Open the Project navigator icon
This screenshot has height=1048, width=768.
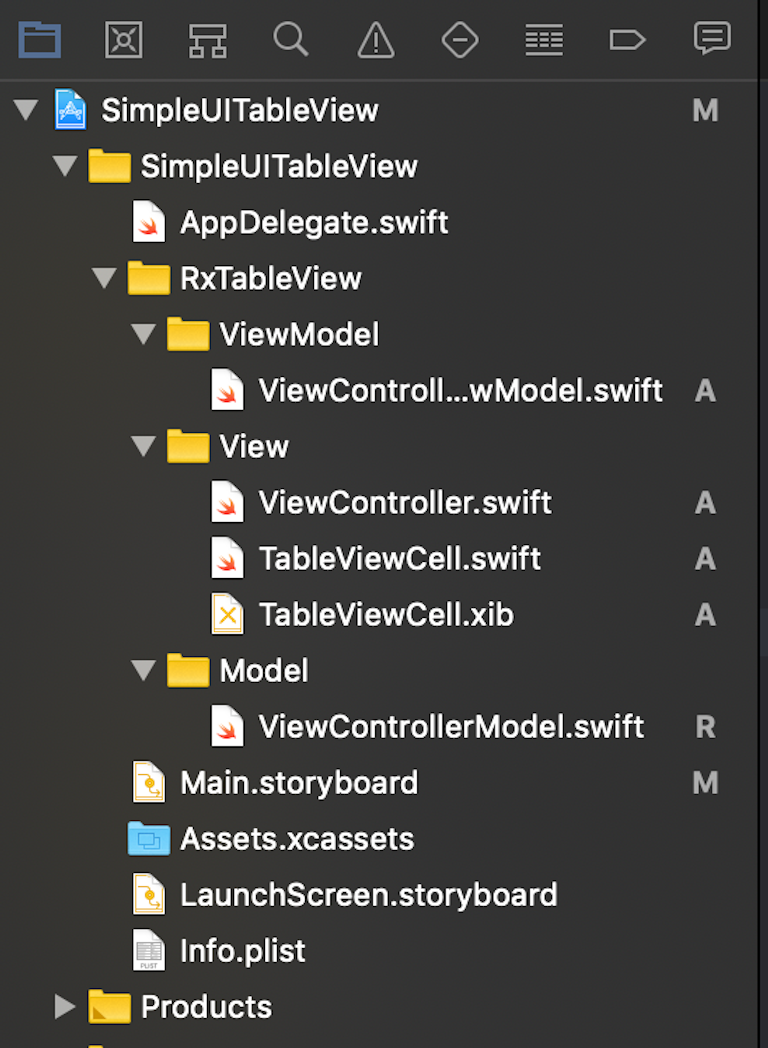tap(39, 40)
